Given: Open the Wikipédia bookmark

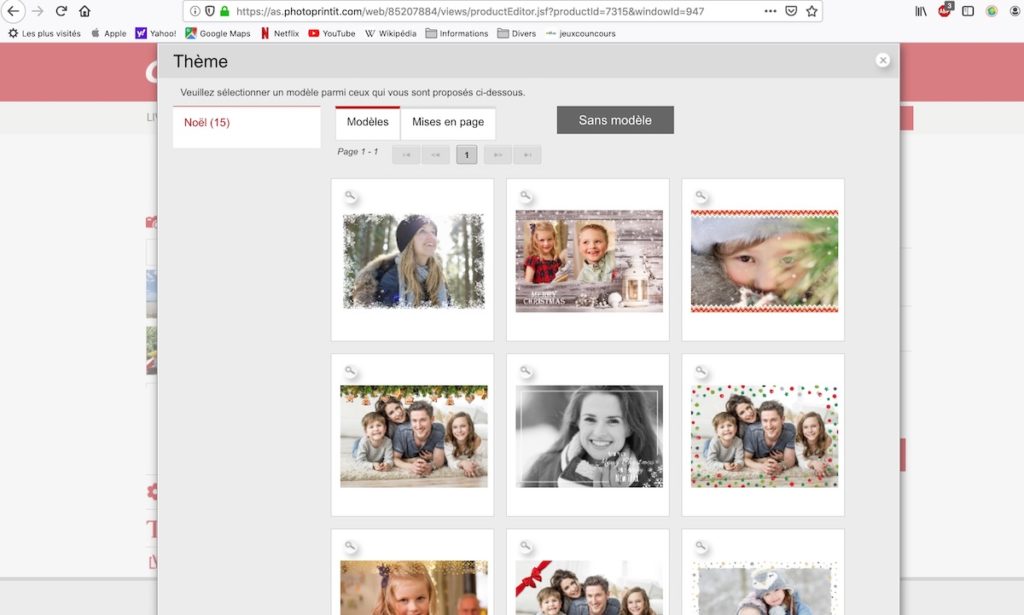Looking at the screenshot, I should click(391, 33).
